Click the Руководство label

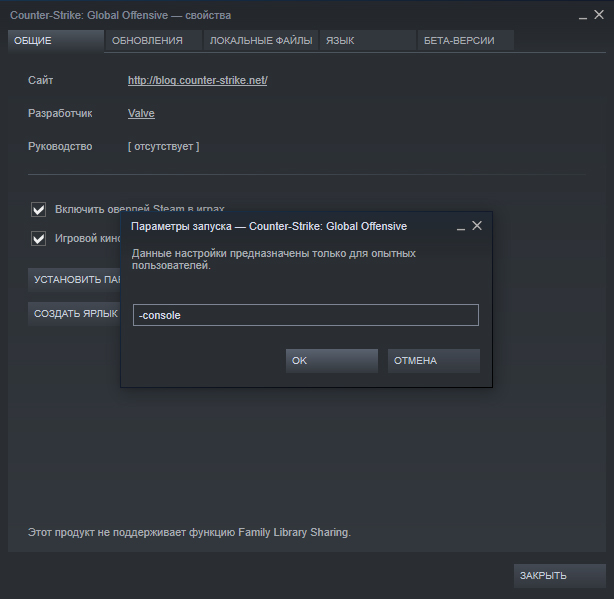60,146
